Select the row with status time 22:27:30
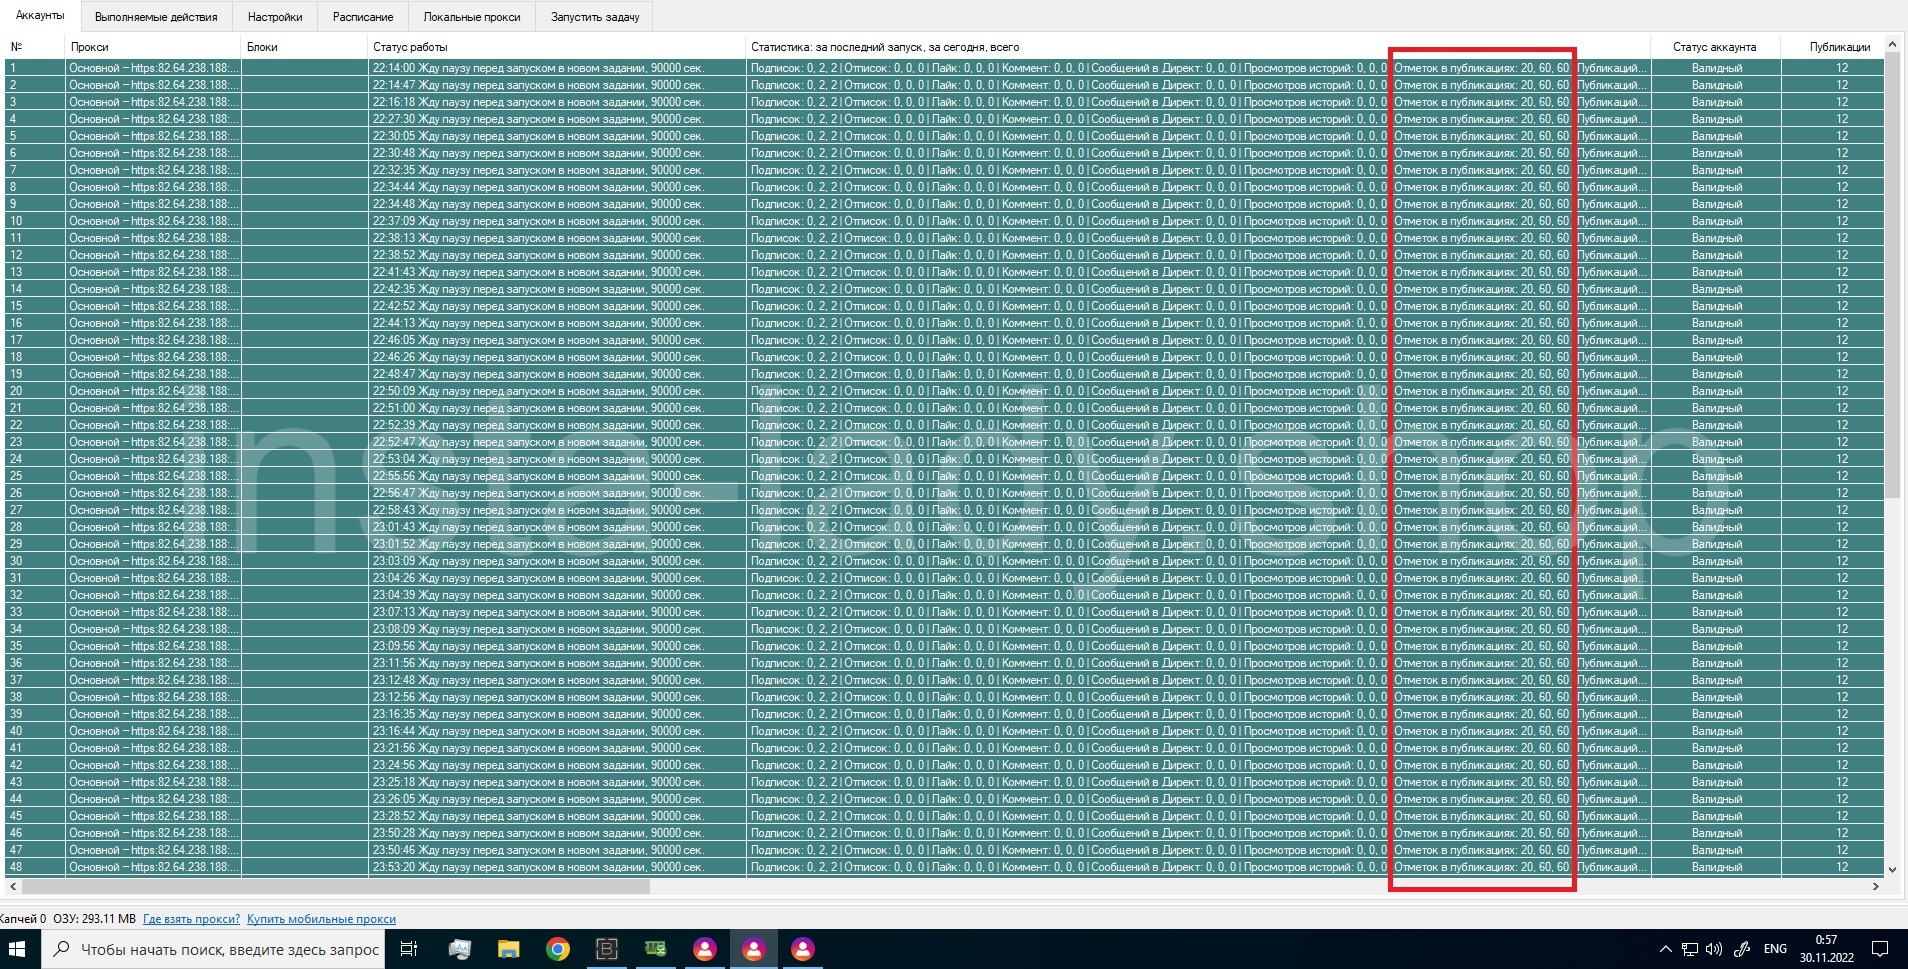The image size is (1908, 969). [x=944, y=119]
